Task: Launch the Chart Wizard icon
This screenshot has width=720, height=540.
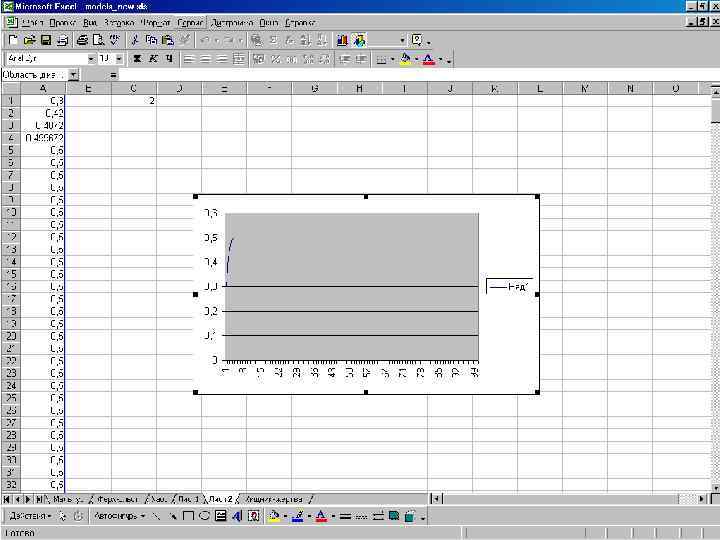Action: pos(342,40)
